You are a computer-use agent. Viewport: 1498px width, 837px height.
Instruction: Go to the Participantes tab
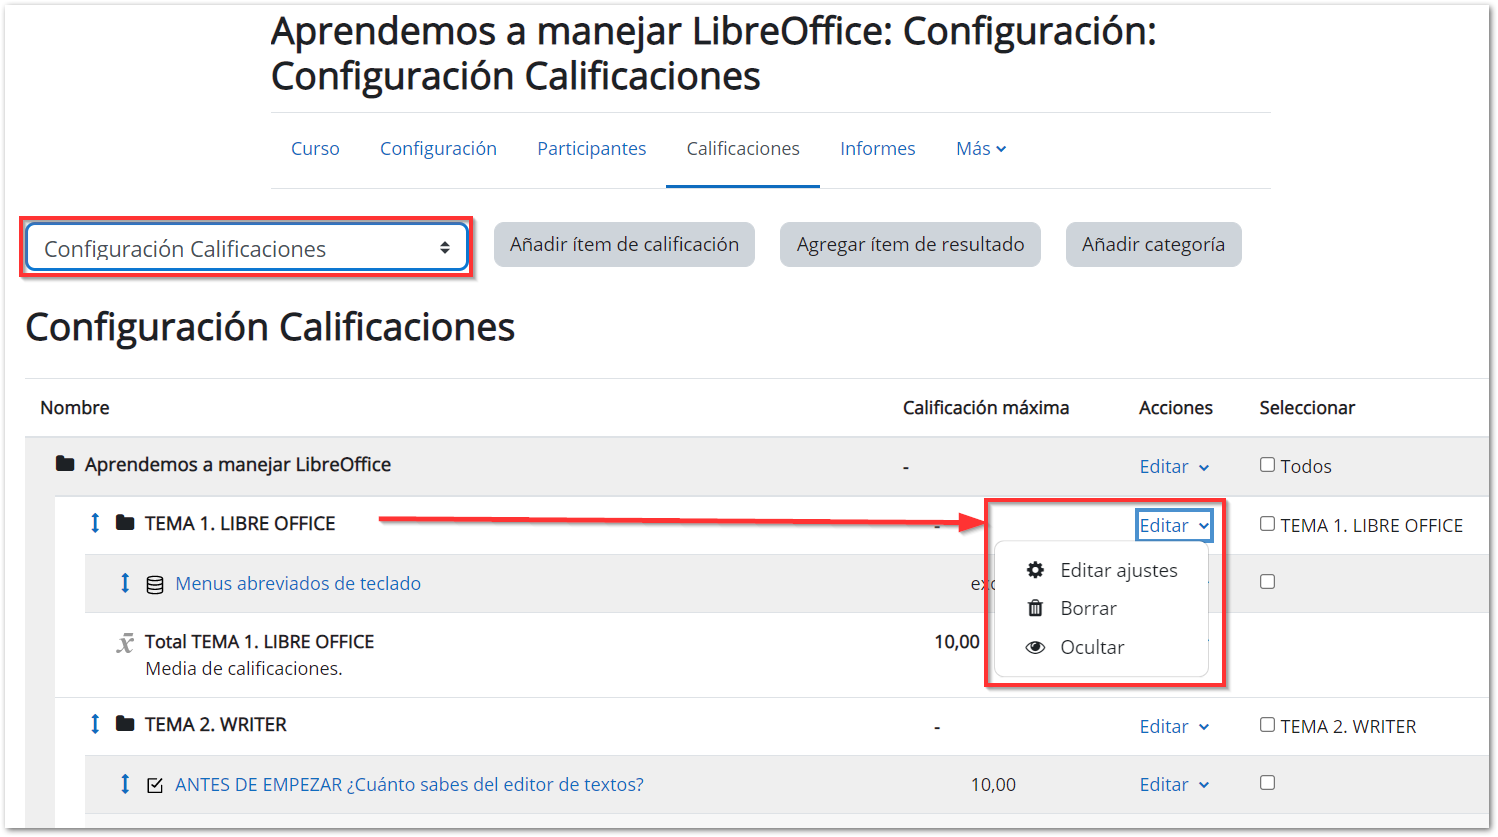[x=591, y=148]
